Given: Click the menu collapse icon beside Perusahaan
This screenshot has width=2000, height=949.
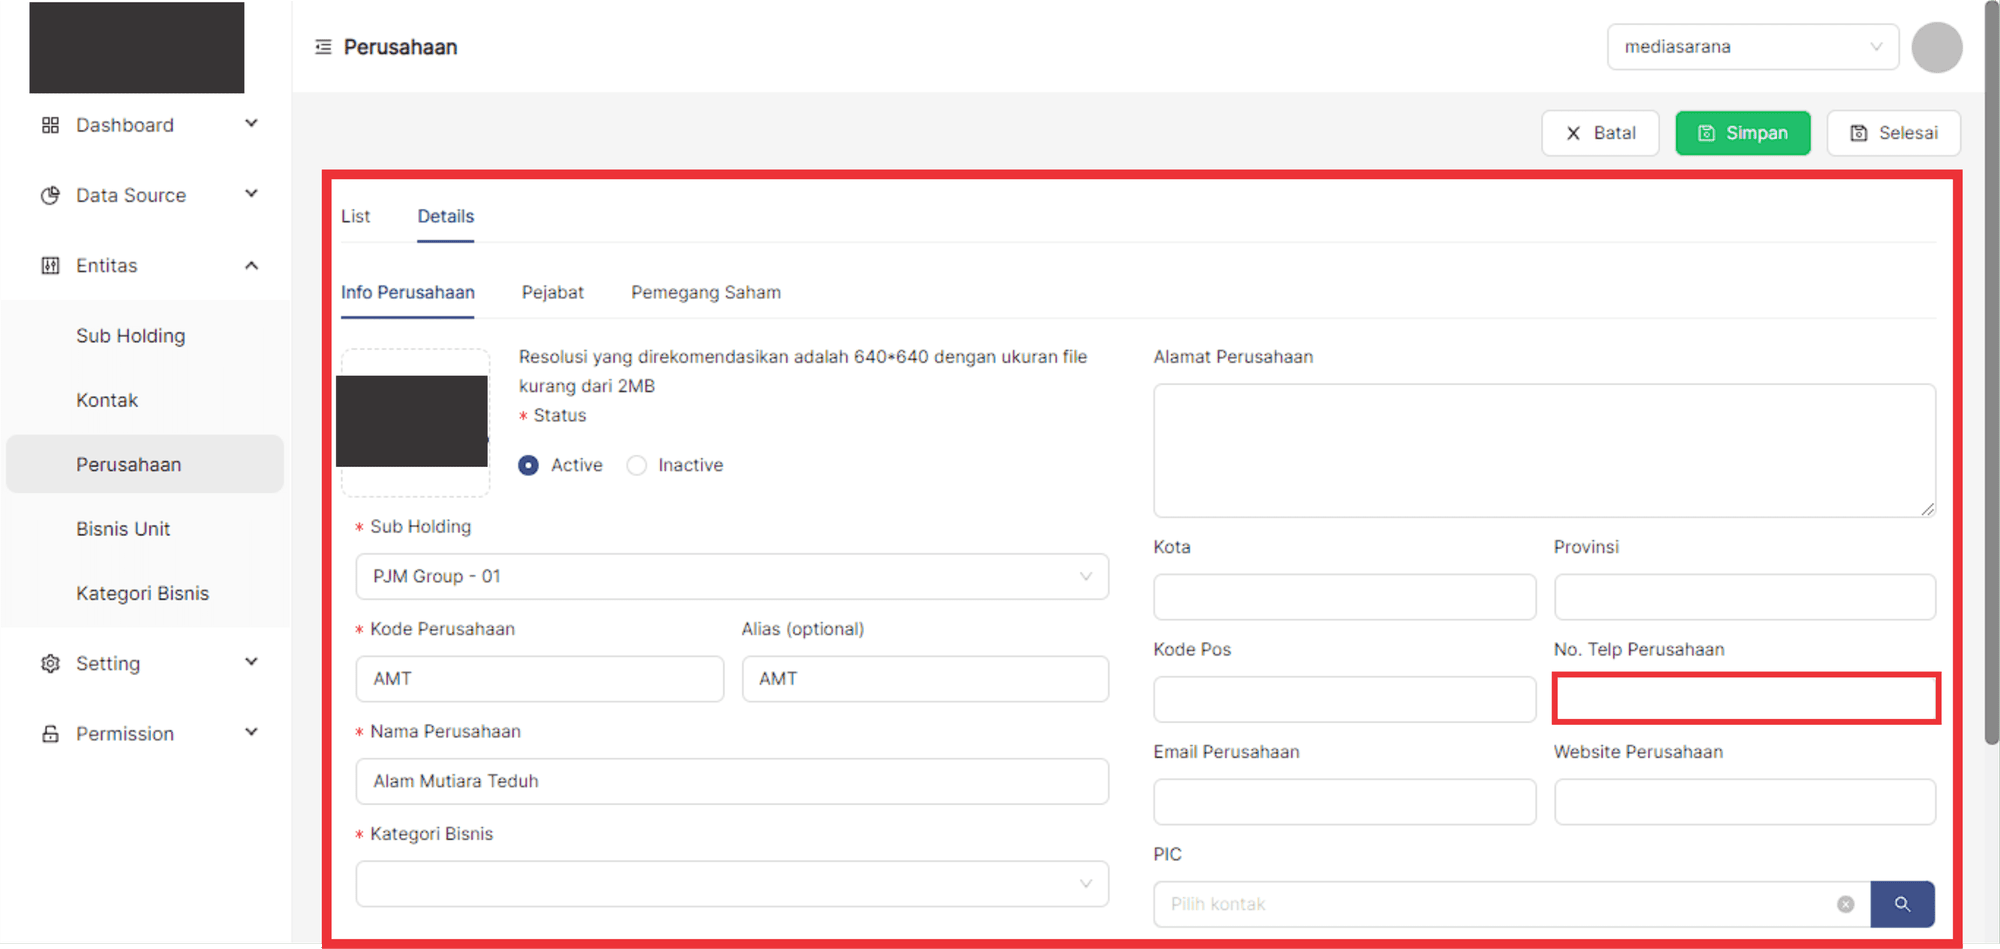Looking at the screenshot, I should (323, 47).
